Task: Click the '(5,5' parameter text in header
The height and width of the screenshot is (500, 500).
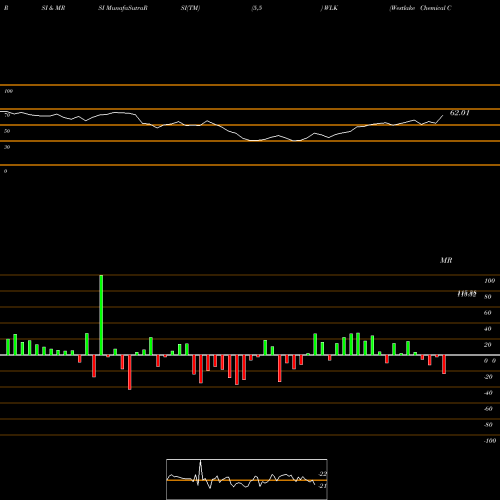Action: 257,8
